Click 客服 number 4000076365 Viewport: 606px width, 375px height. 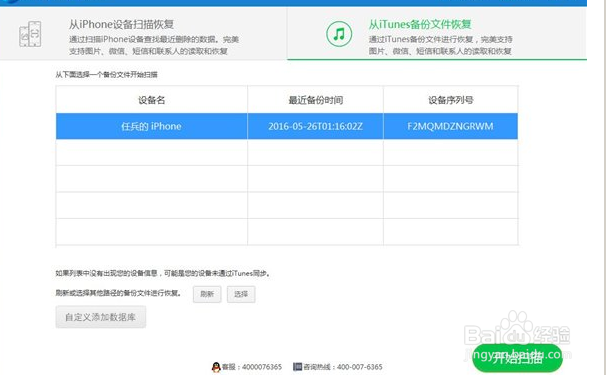point(252,367)
